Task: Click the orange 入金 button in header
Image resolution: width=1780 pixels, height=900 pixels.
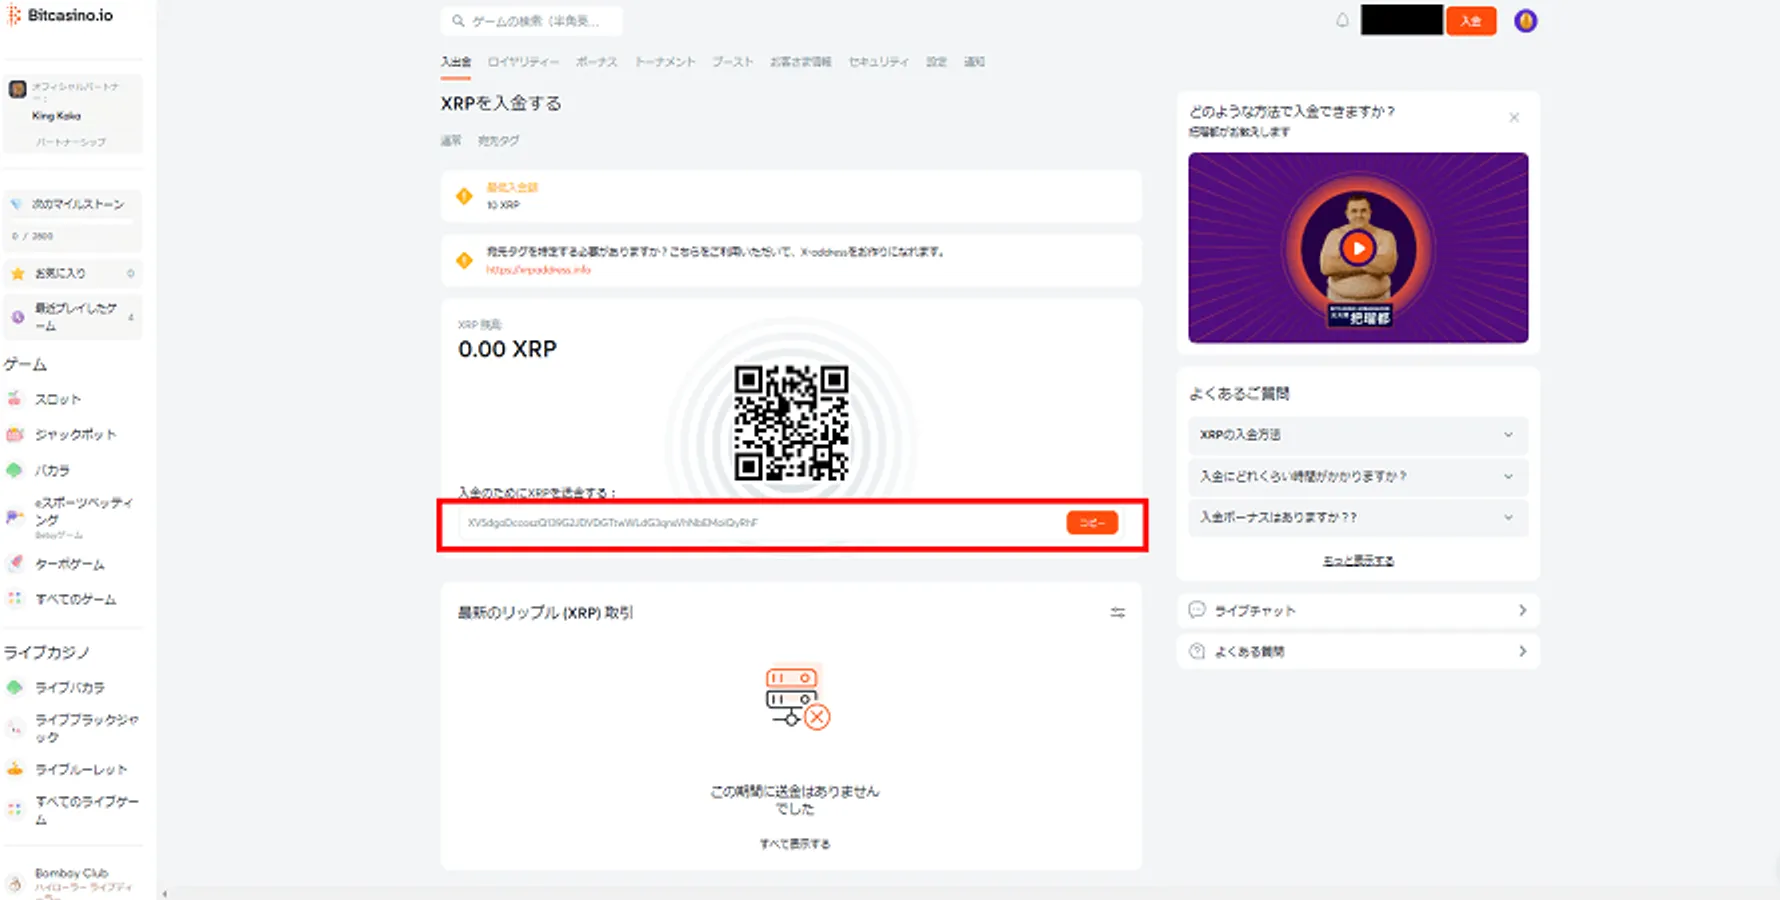Action: pos(1471,20)
